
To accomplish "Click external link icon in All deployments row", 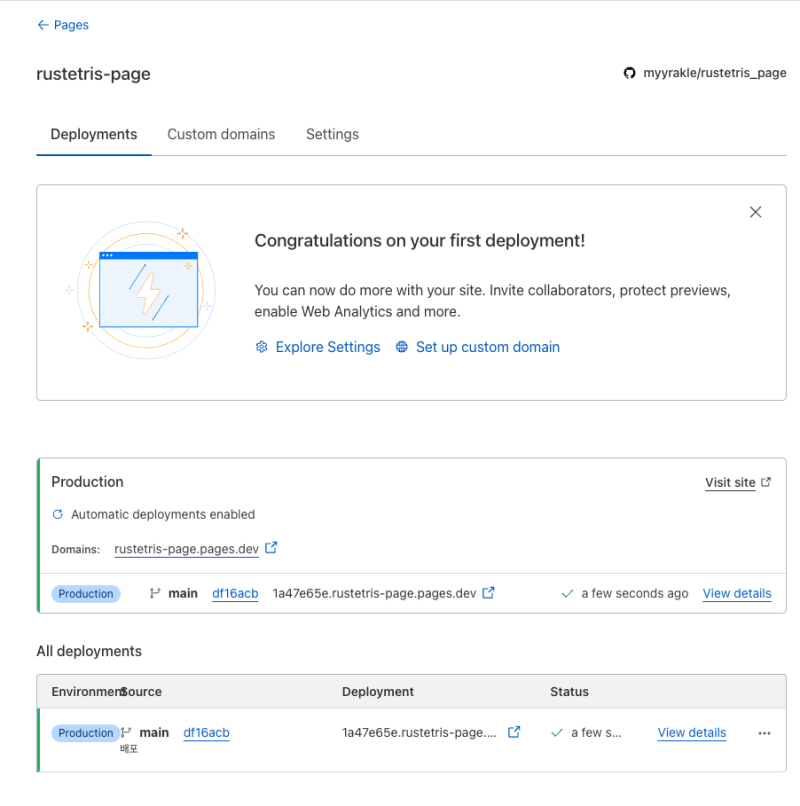I will (x=514, y=732).
